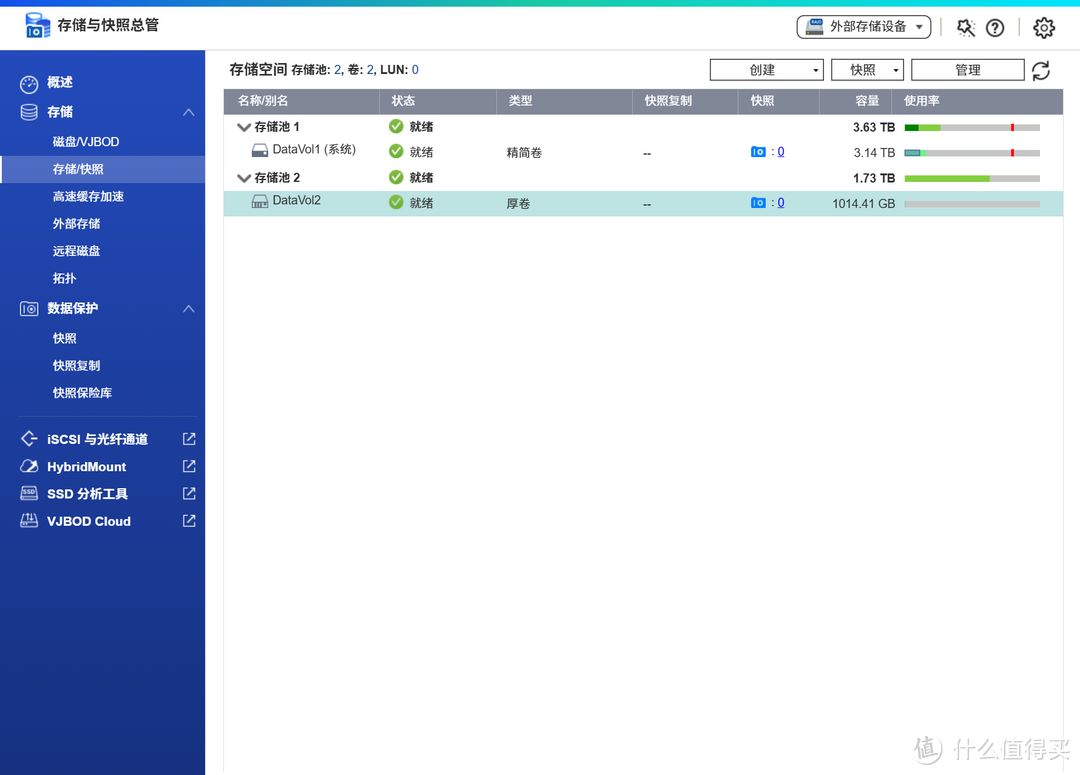The width and height of the screenshot is (1080, 775).
Task: Switch to the 快照保险库 section
Action: pyautogui.click(x=84, y=392)
